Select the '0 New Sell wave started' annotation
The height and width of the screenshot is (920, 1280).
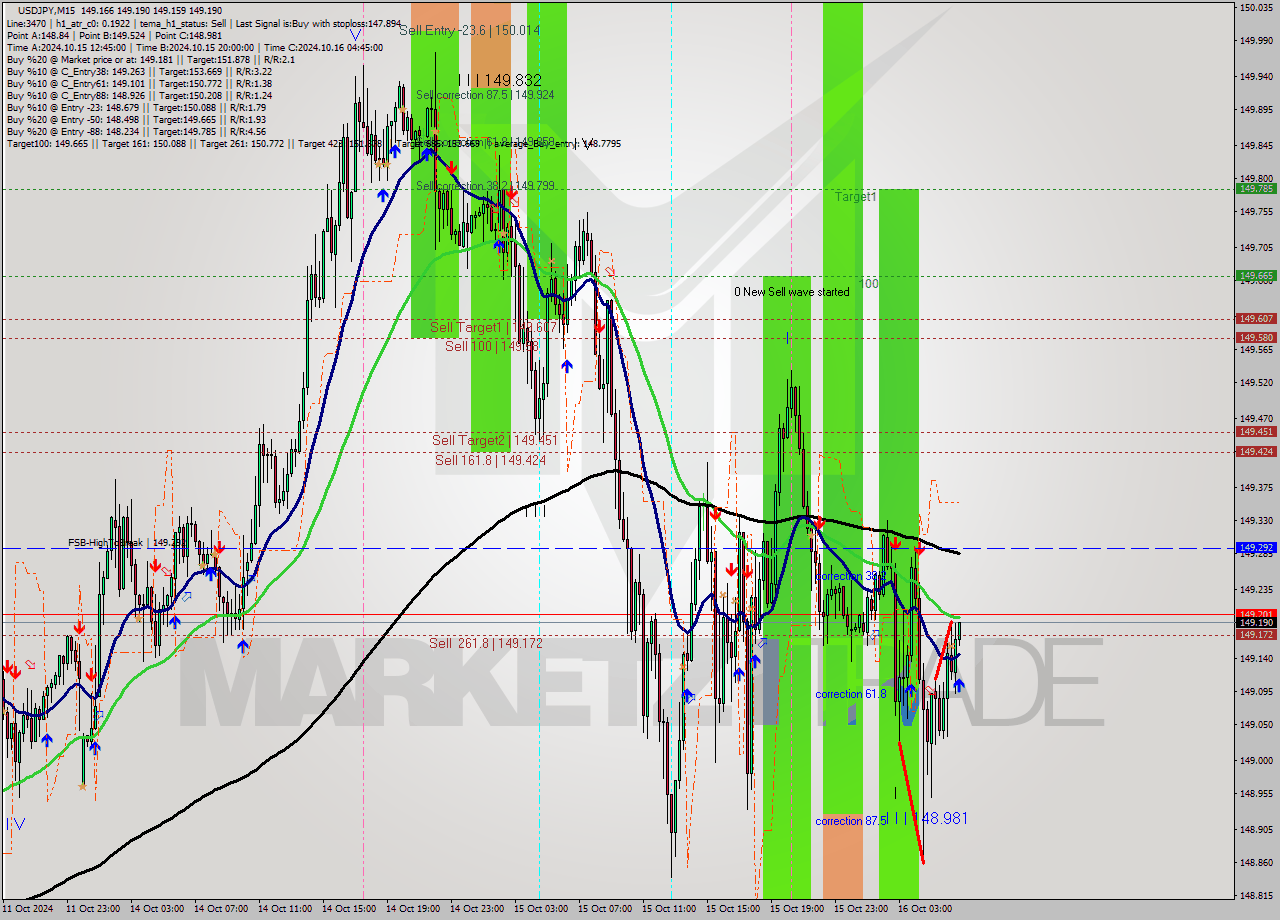pyautogui.click(x=792, y=292)
